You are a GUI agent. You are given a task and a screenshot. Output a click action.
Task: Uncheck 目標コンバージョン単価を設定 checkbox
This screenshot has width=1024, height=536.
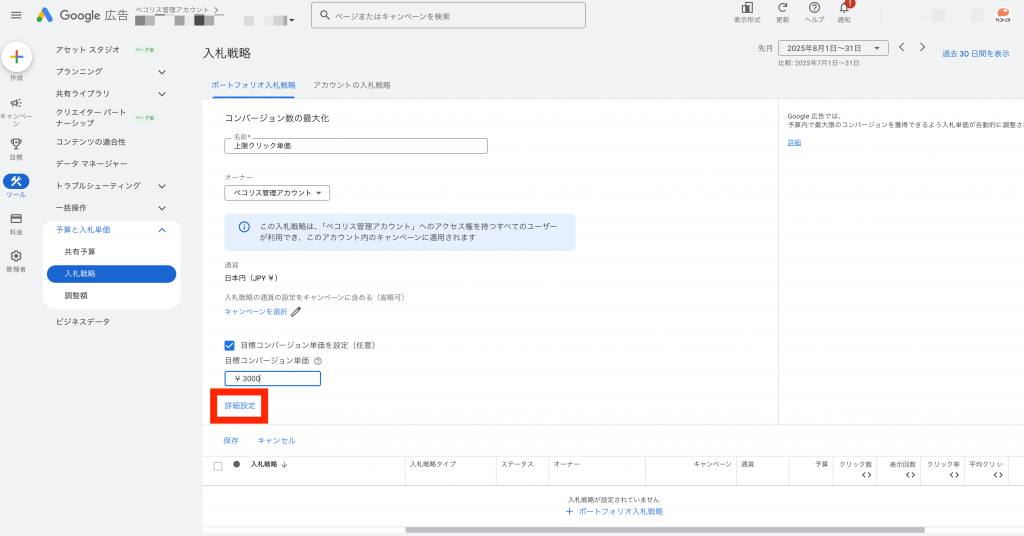(x=230, y=345)
